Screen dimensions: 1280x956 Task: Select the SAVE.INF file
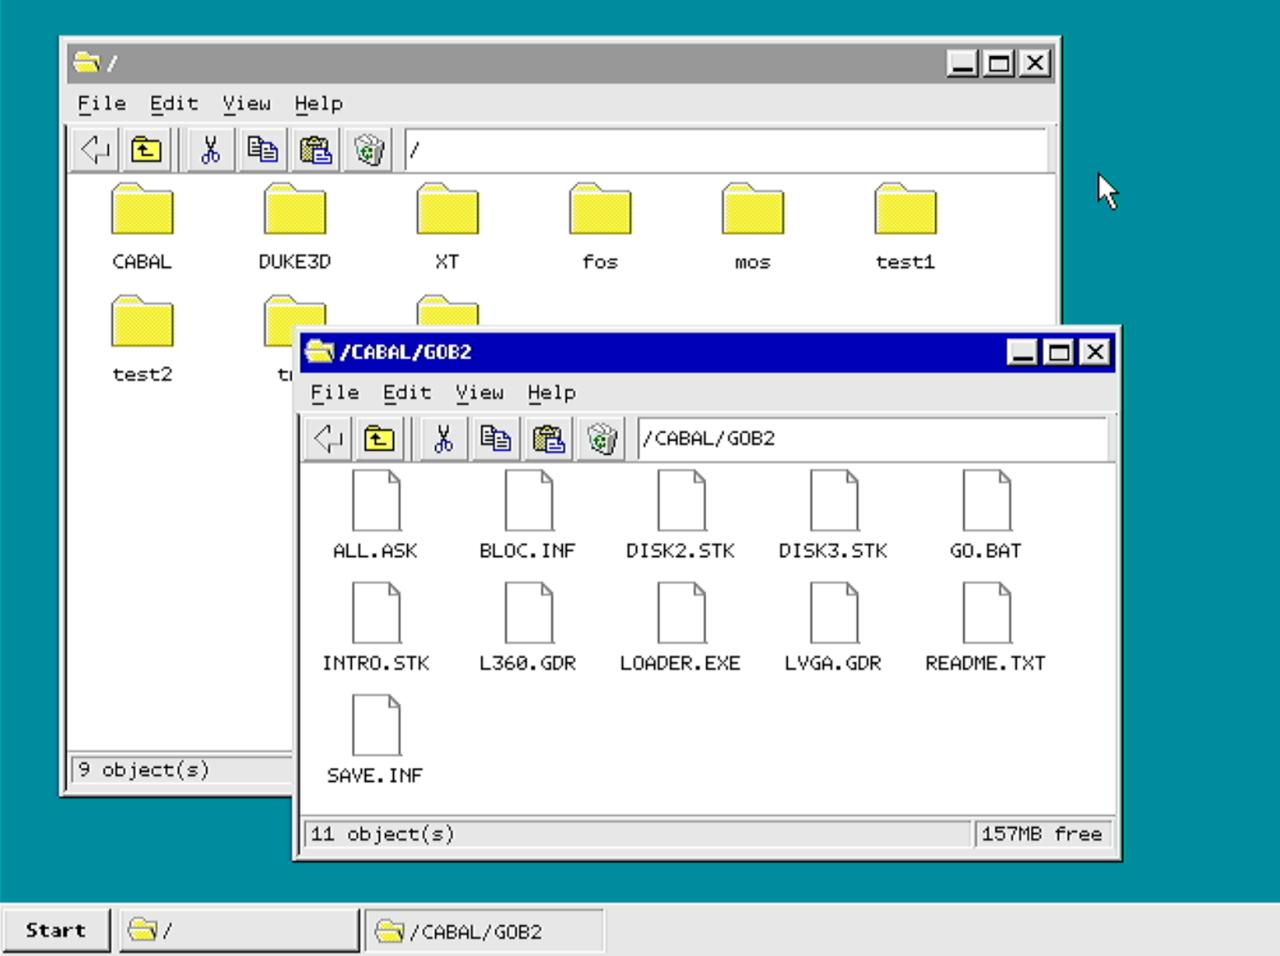[x=376, y=741]
